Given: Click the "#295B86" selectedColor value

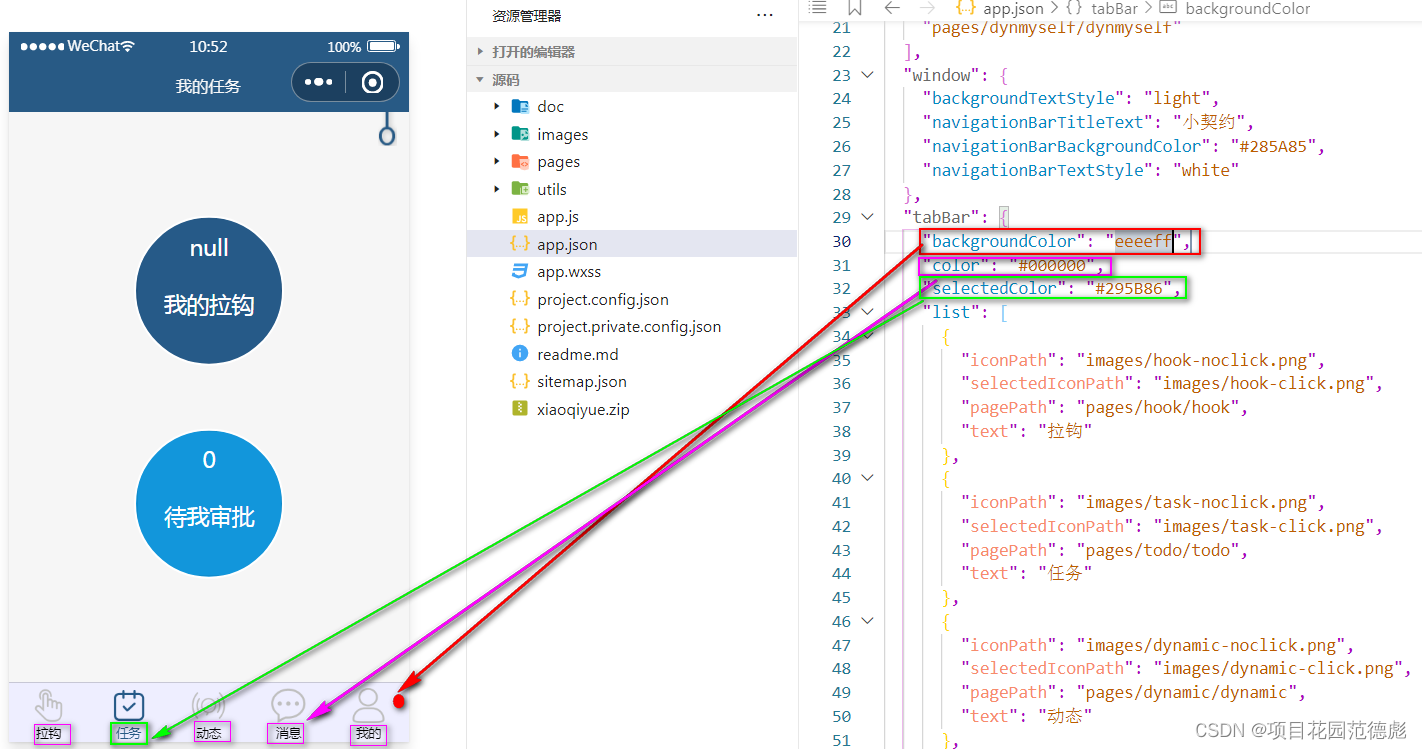Looking at the screenshot, I should (1134, 288).
